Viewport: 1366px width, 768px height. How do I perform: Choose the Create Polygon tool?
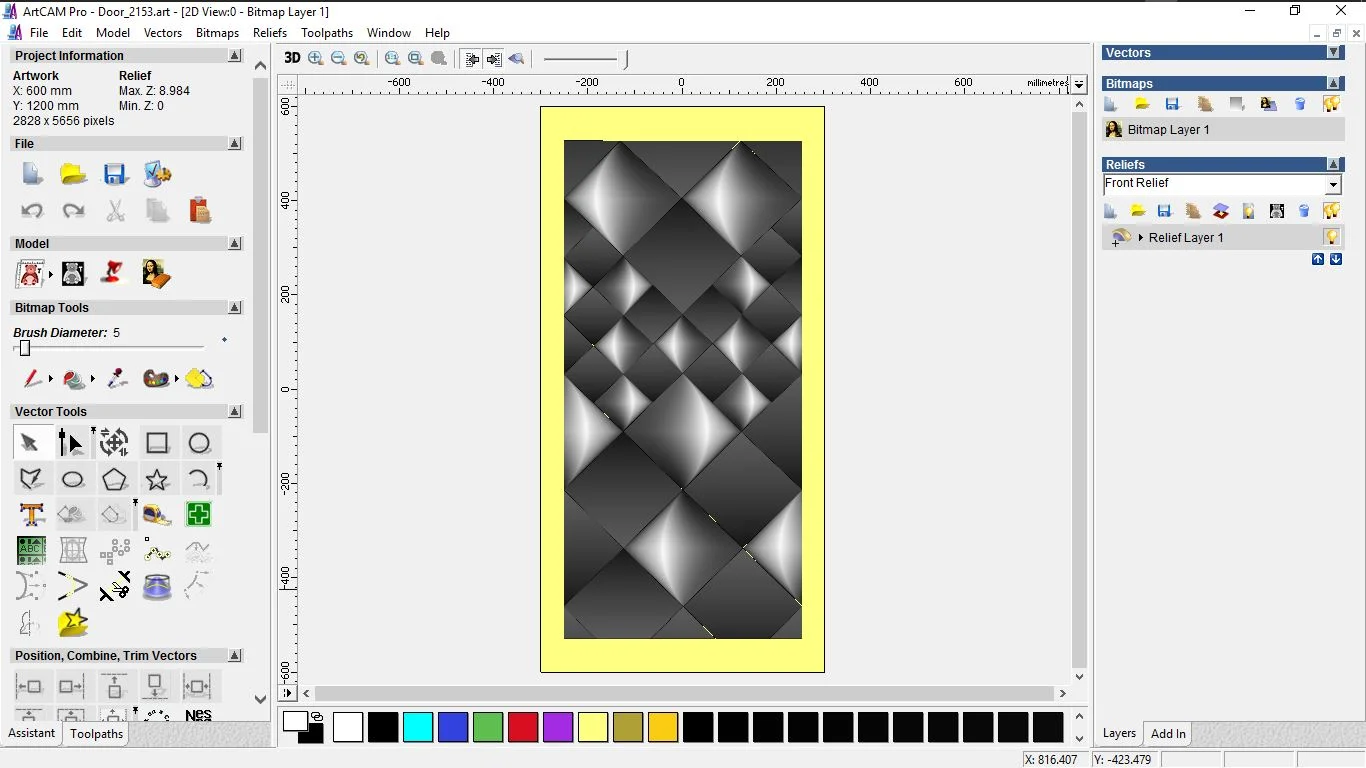[x=115, y=480]
